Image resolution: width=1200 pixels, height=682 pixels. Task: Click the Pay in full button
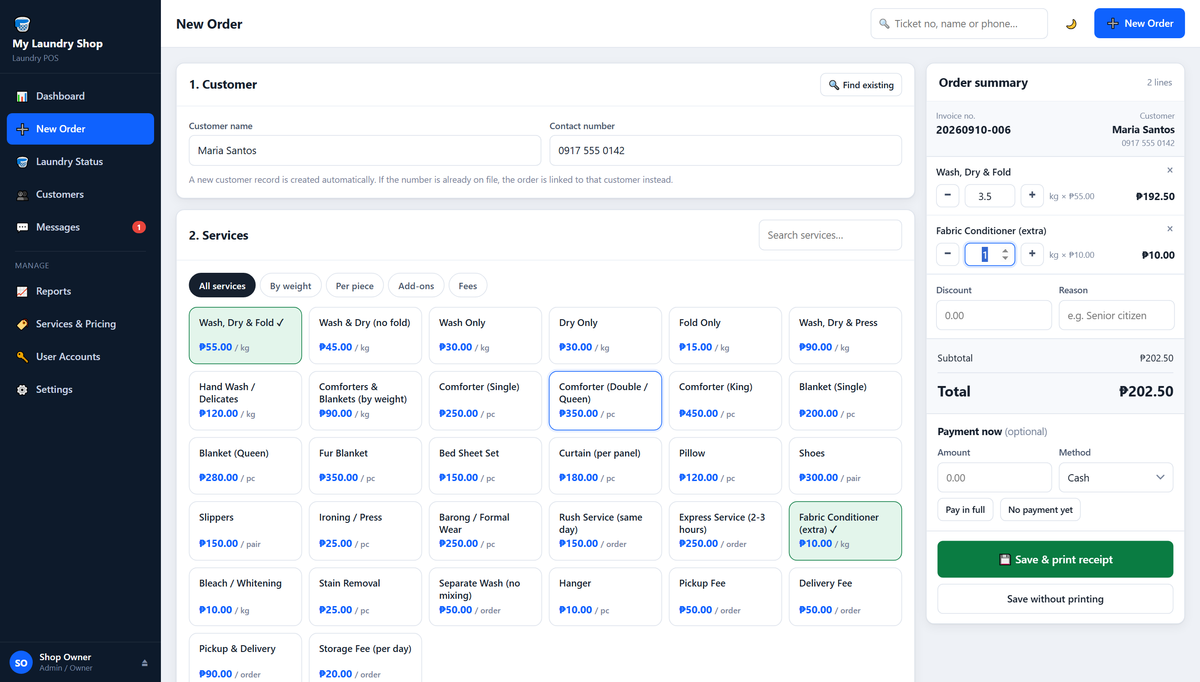point(965,510)
